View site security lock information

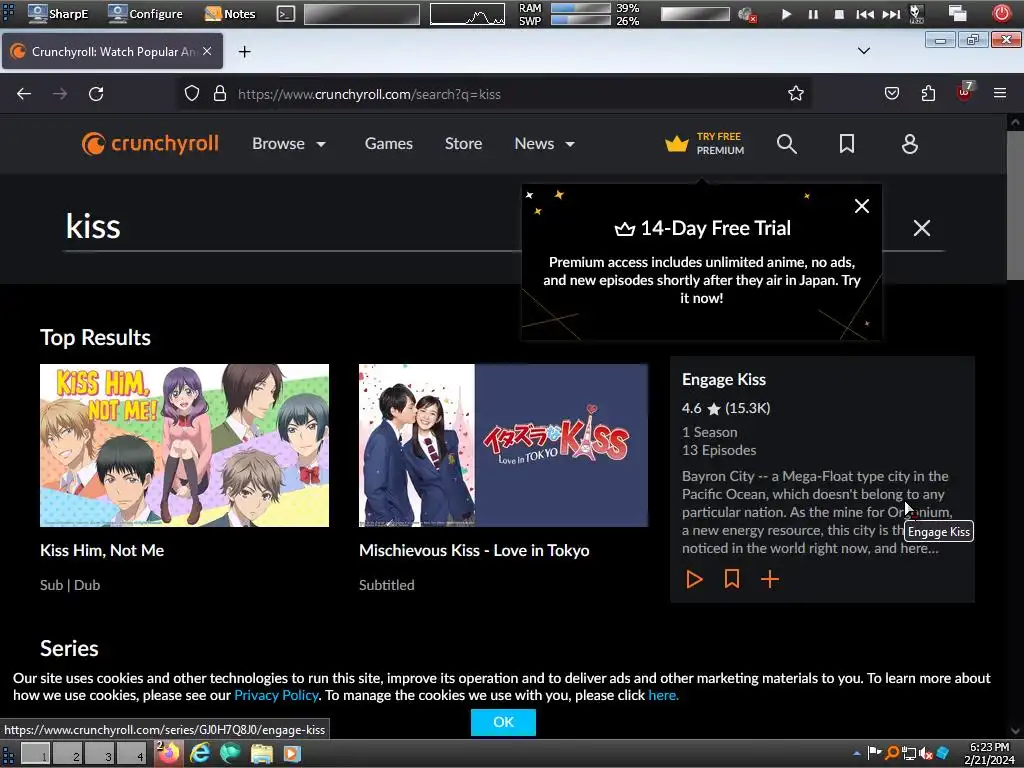(x=220, y=94)
